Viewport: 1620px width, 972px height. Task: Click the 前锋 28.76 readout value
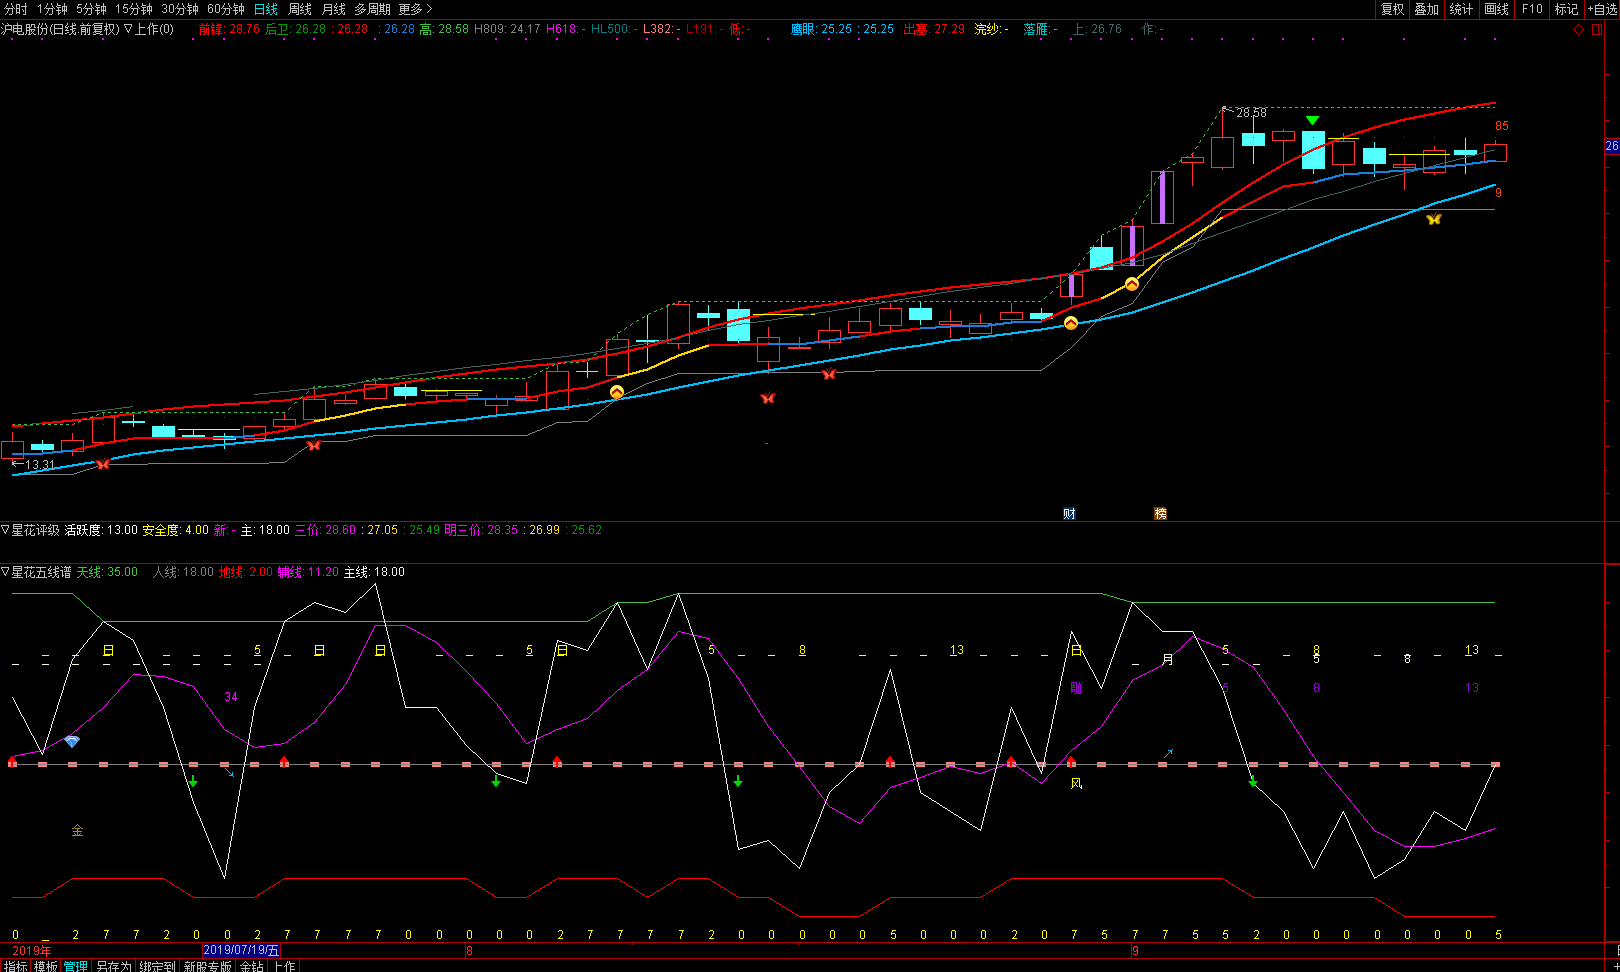tap(229, 29)
